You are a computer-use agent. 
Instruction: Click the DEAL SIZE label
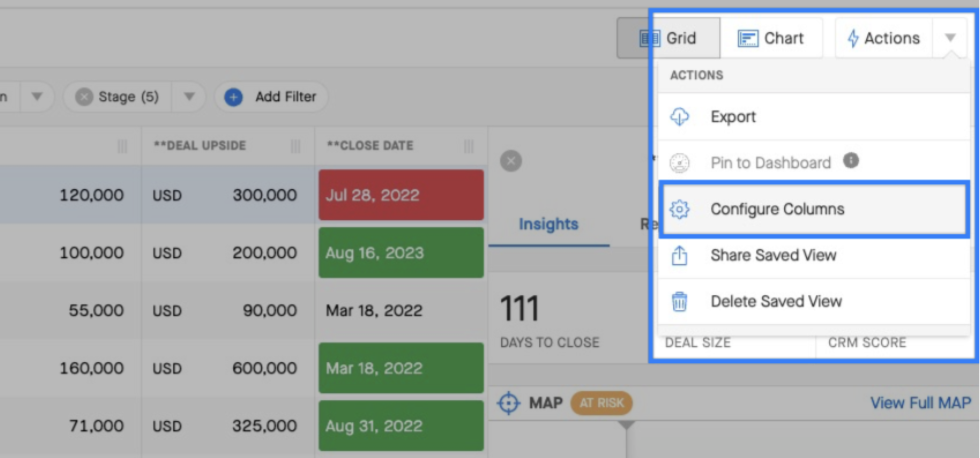[698, 342]
